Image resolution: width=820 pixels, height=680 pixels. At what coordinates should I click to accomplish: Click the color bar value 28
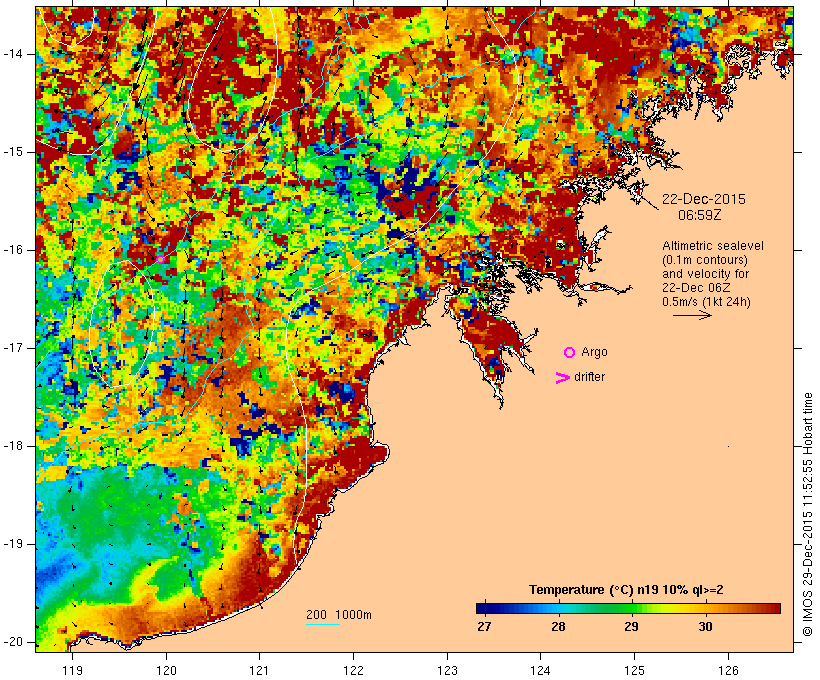558,626
